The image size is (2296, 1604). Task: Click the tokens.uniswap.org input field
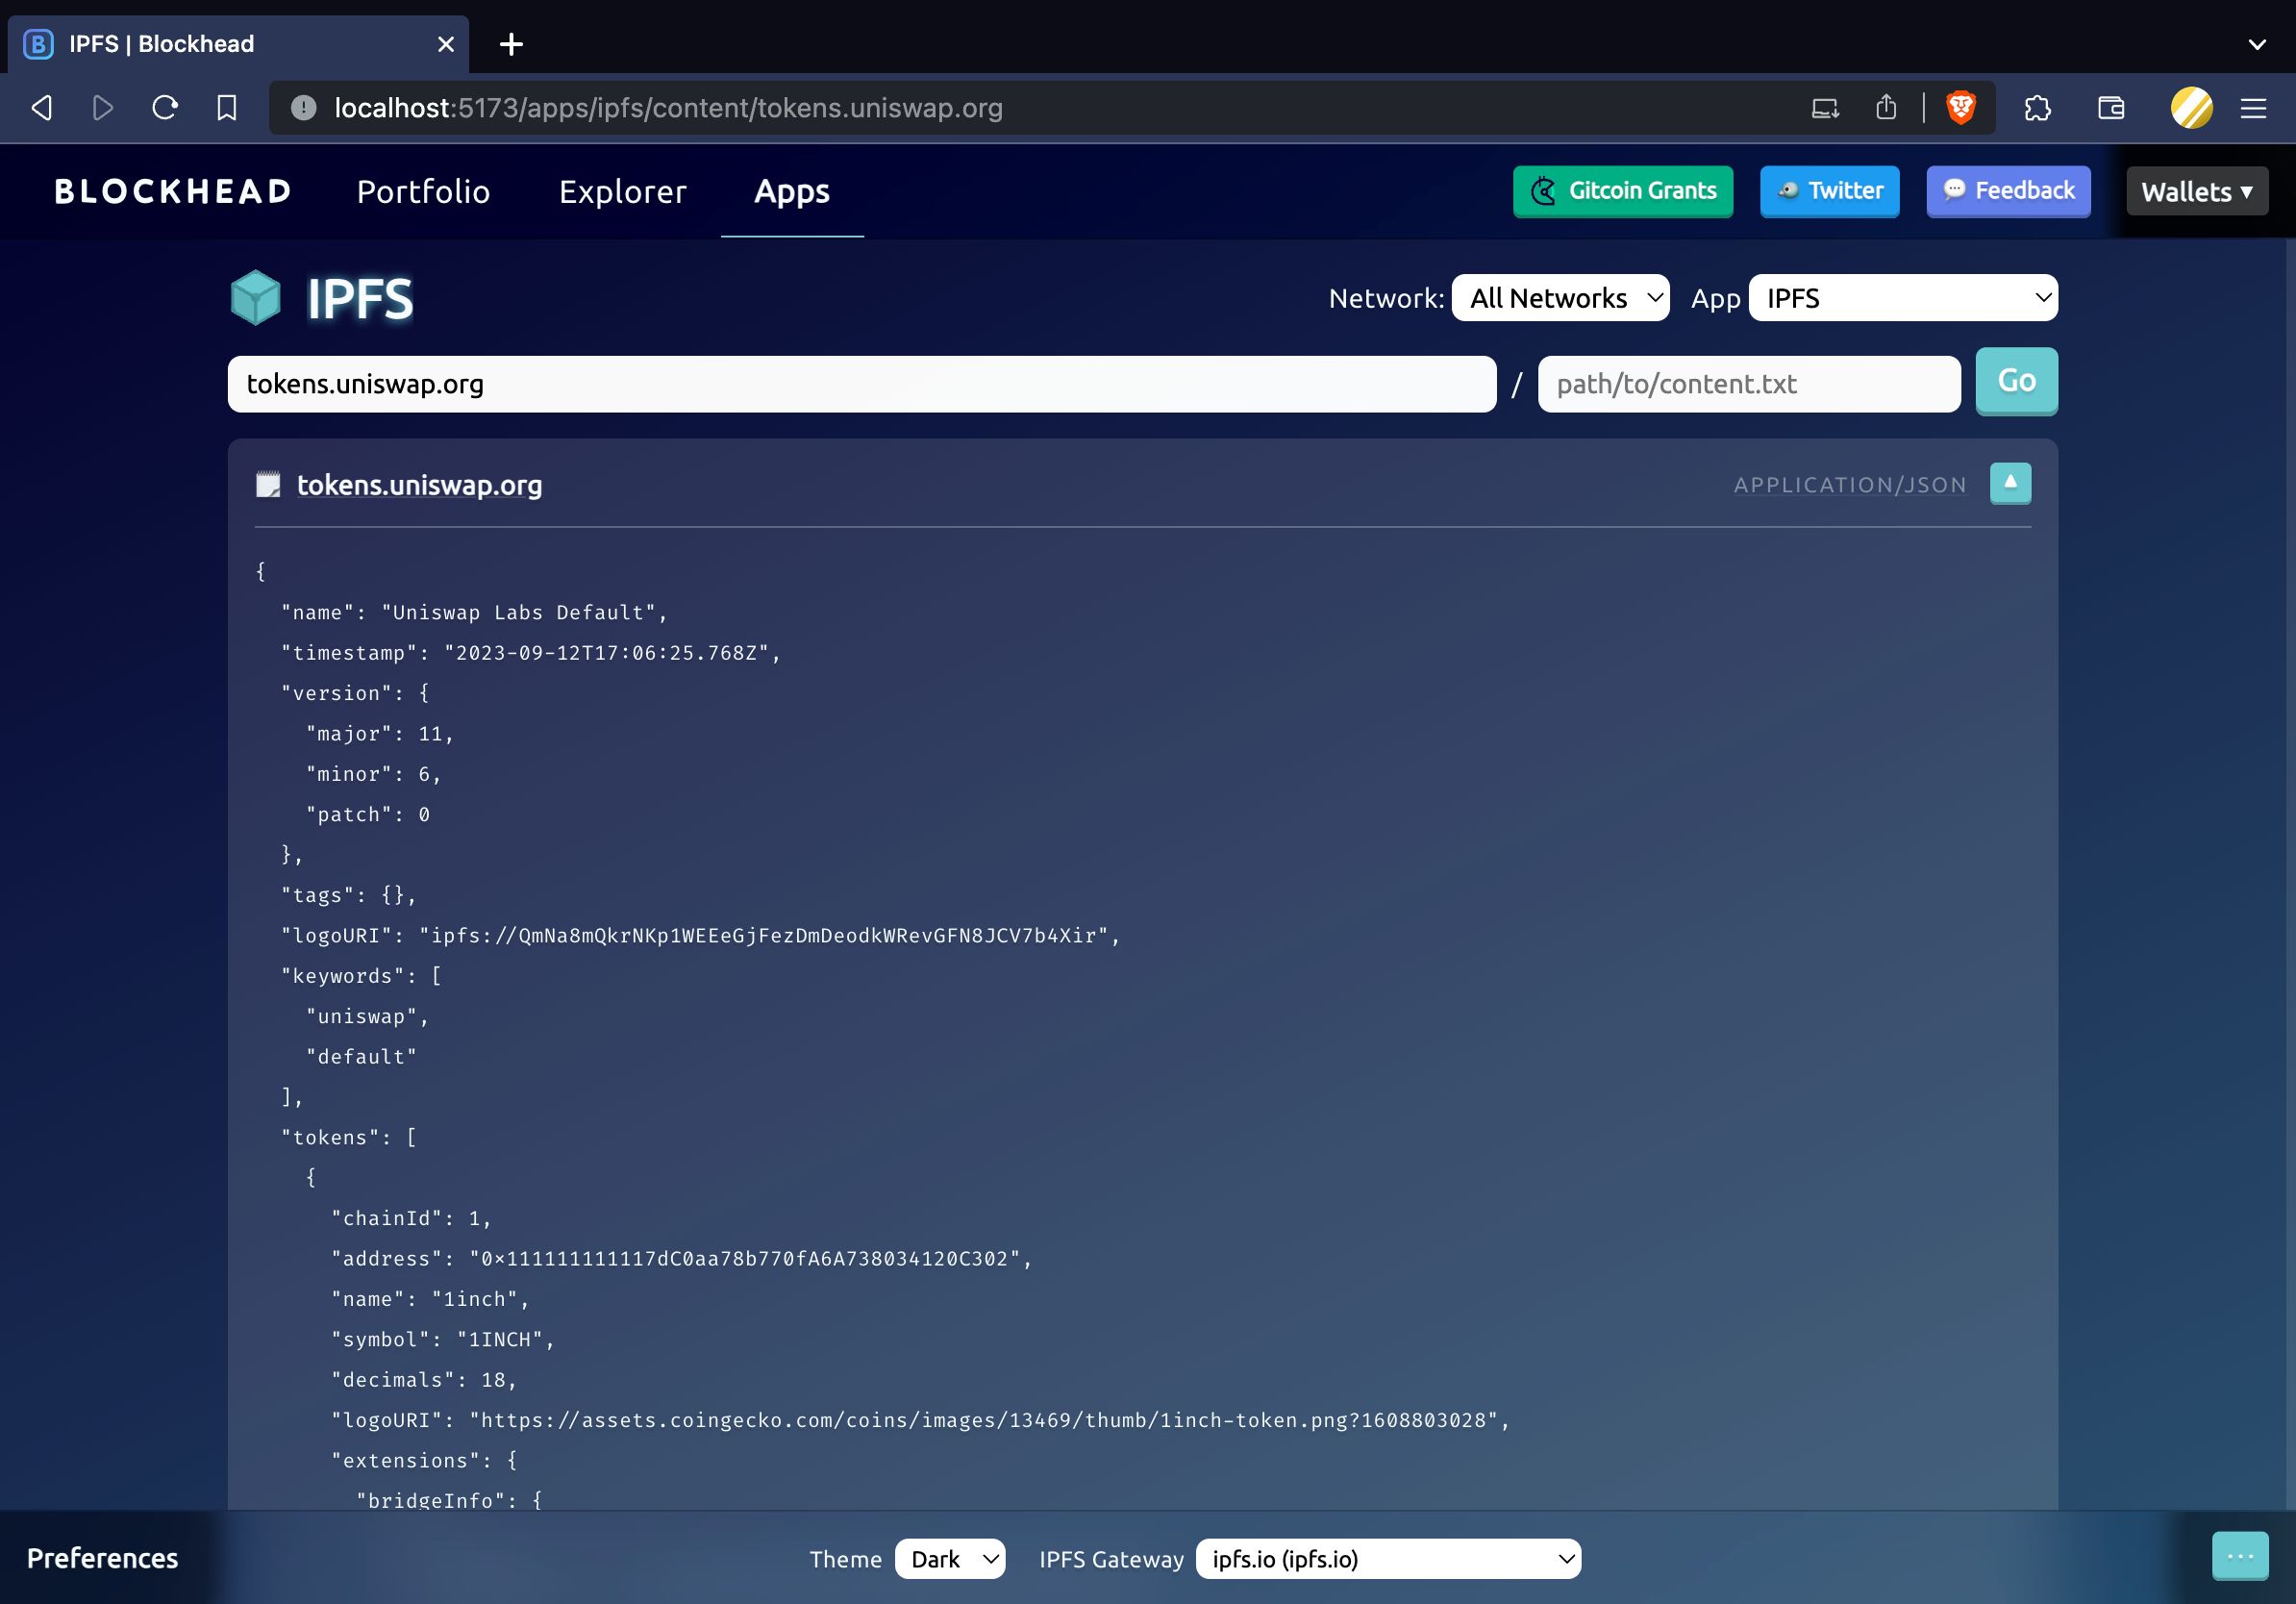coord(862,384)
